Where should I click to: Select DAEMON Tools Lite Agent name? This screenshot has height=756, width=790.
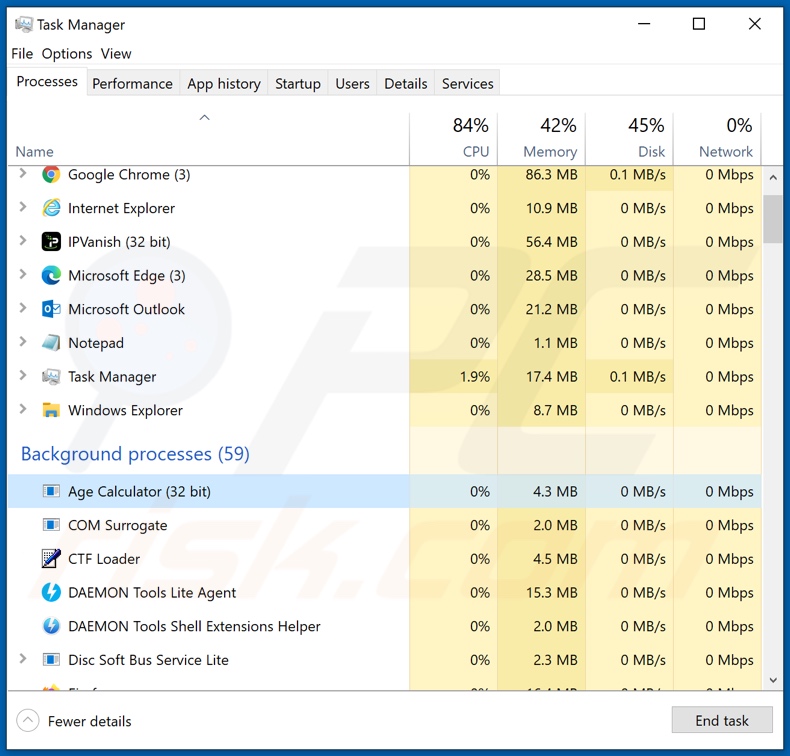click(152, 593)
